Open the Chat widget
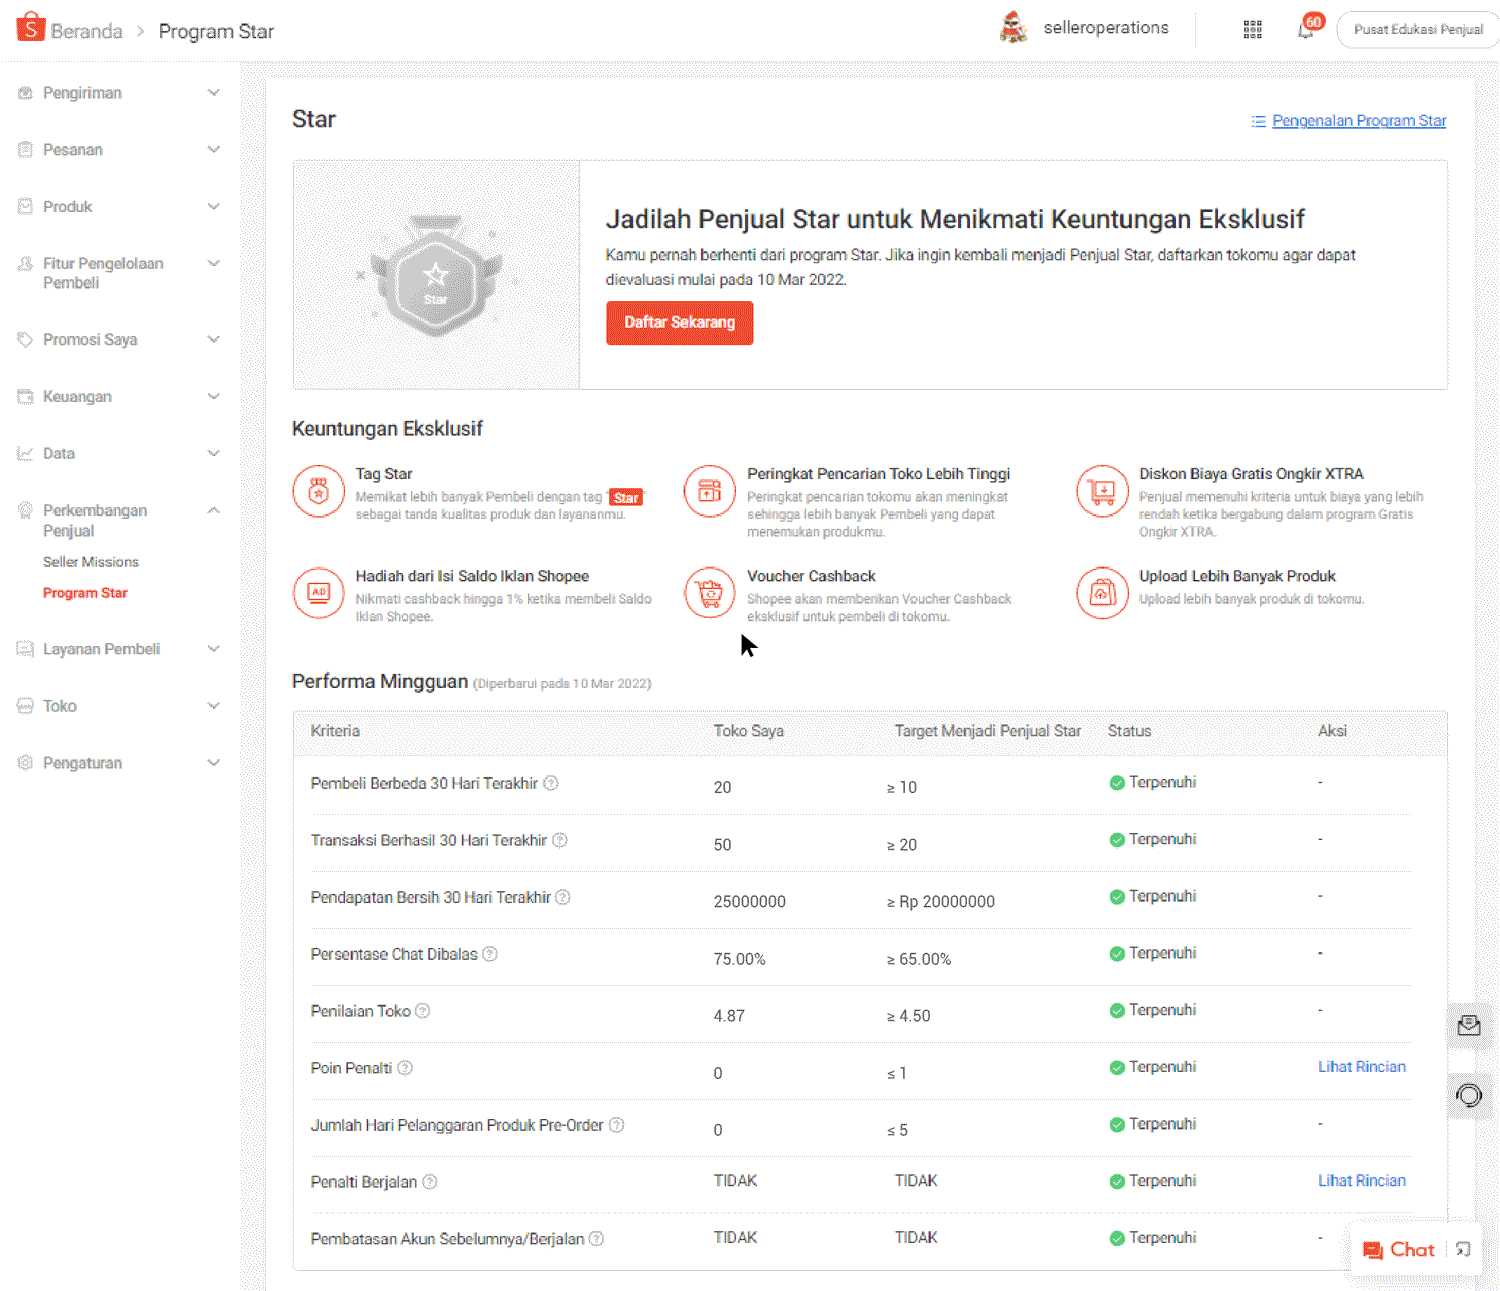1500x1291 pixels. point(1400,1249)
